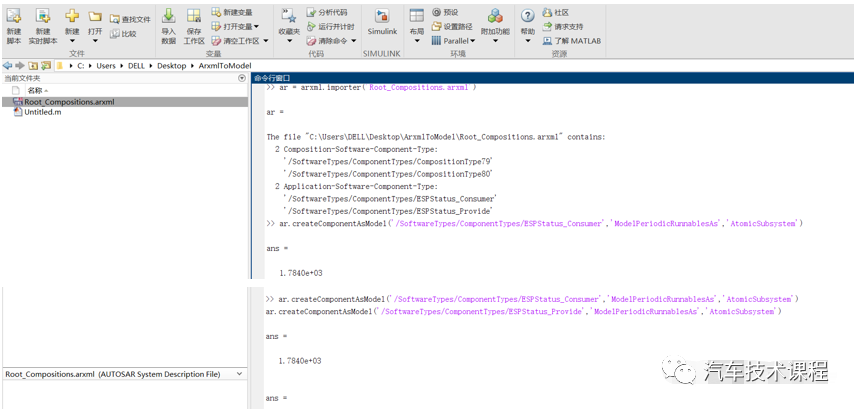Click the yellow plus 新建 icon
Image resolution: width=856 pixels, height=409 pixels.
[72, 16]
